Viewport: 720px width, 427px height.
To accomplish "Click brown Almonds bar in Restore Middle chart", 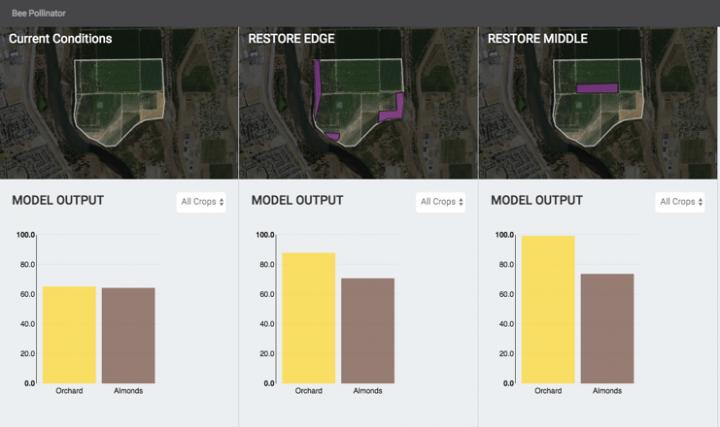I will pyautogui.click(x=607, y=328).
